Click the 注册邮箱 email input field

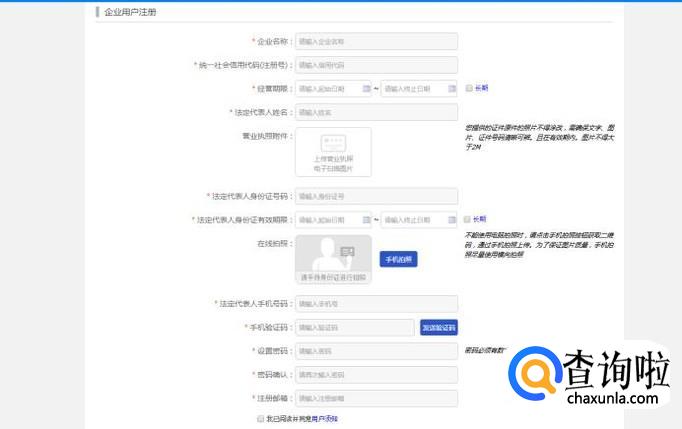coord(376,399)
